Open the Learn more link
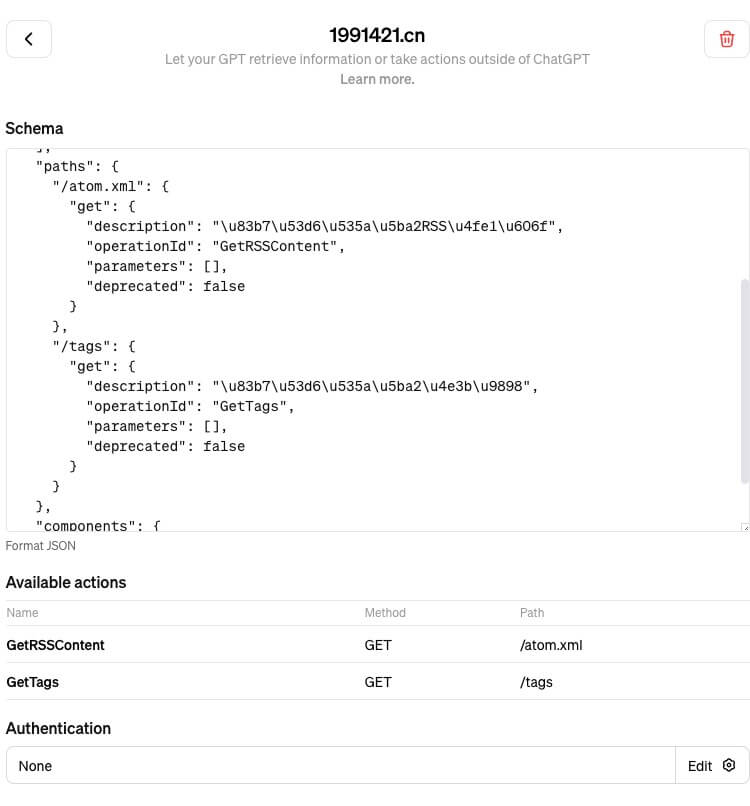 pyautogui.click(x=377, y=79)
